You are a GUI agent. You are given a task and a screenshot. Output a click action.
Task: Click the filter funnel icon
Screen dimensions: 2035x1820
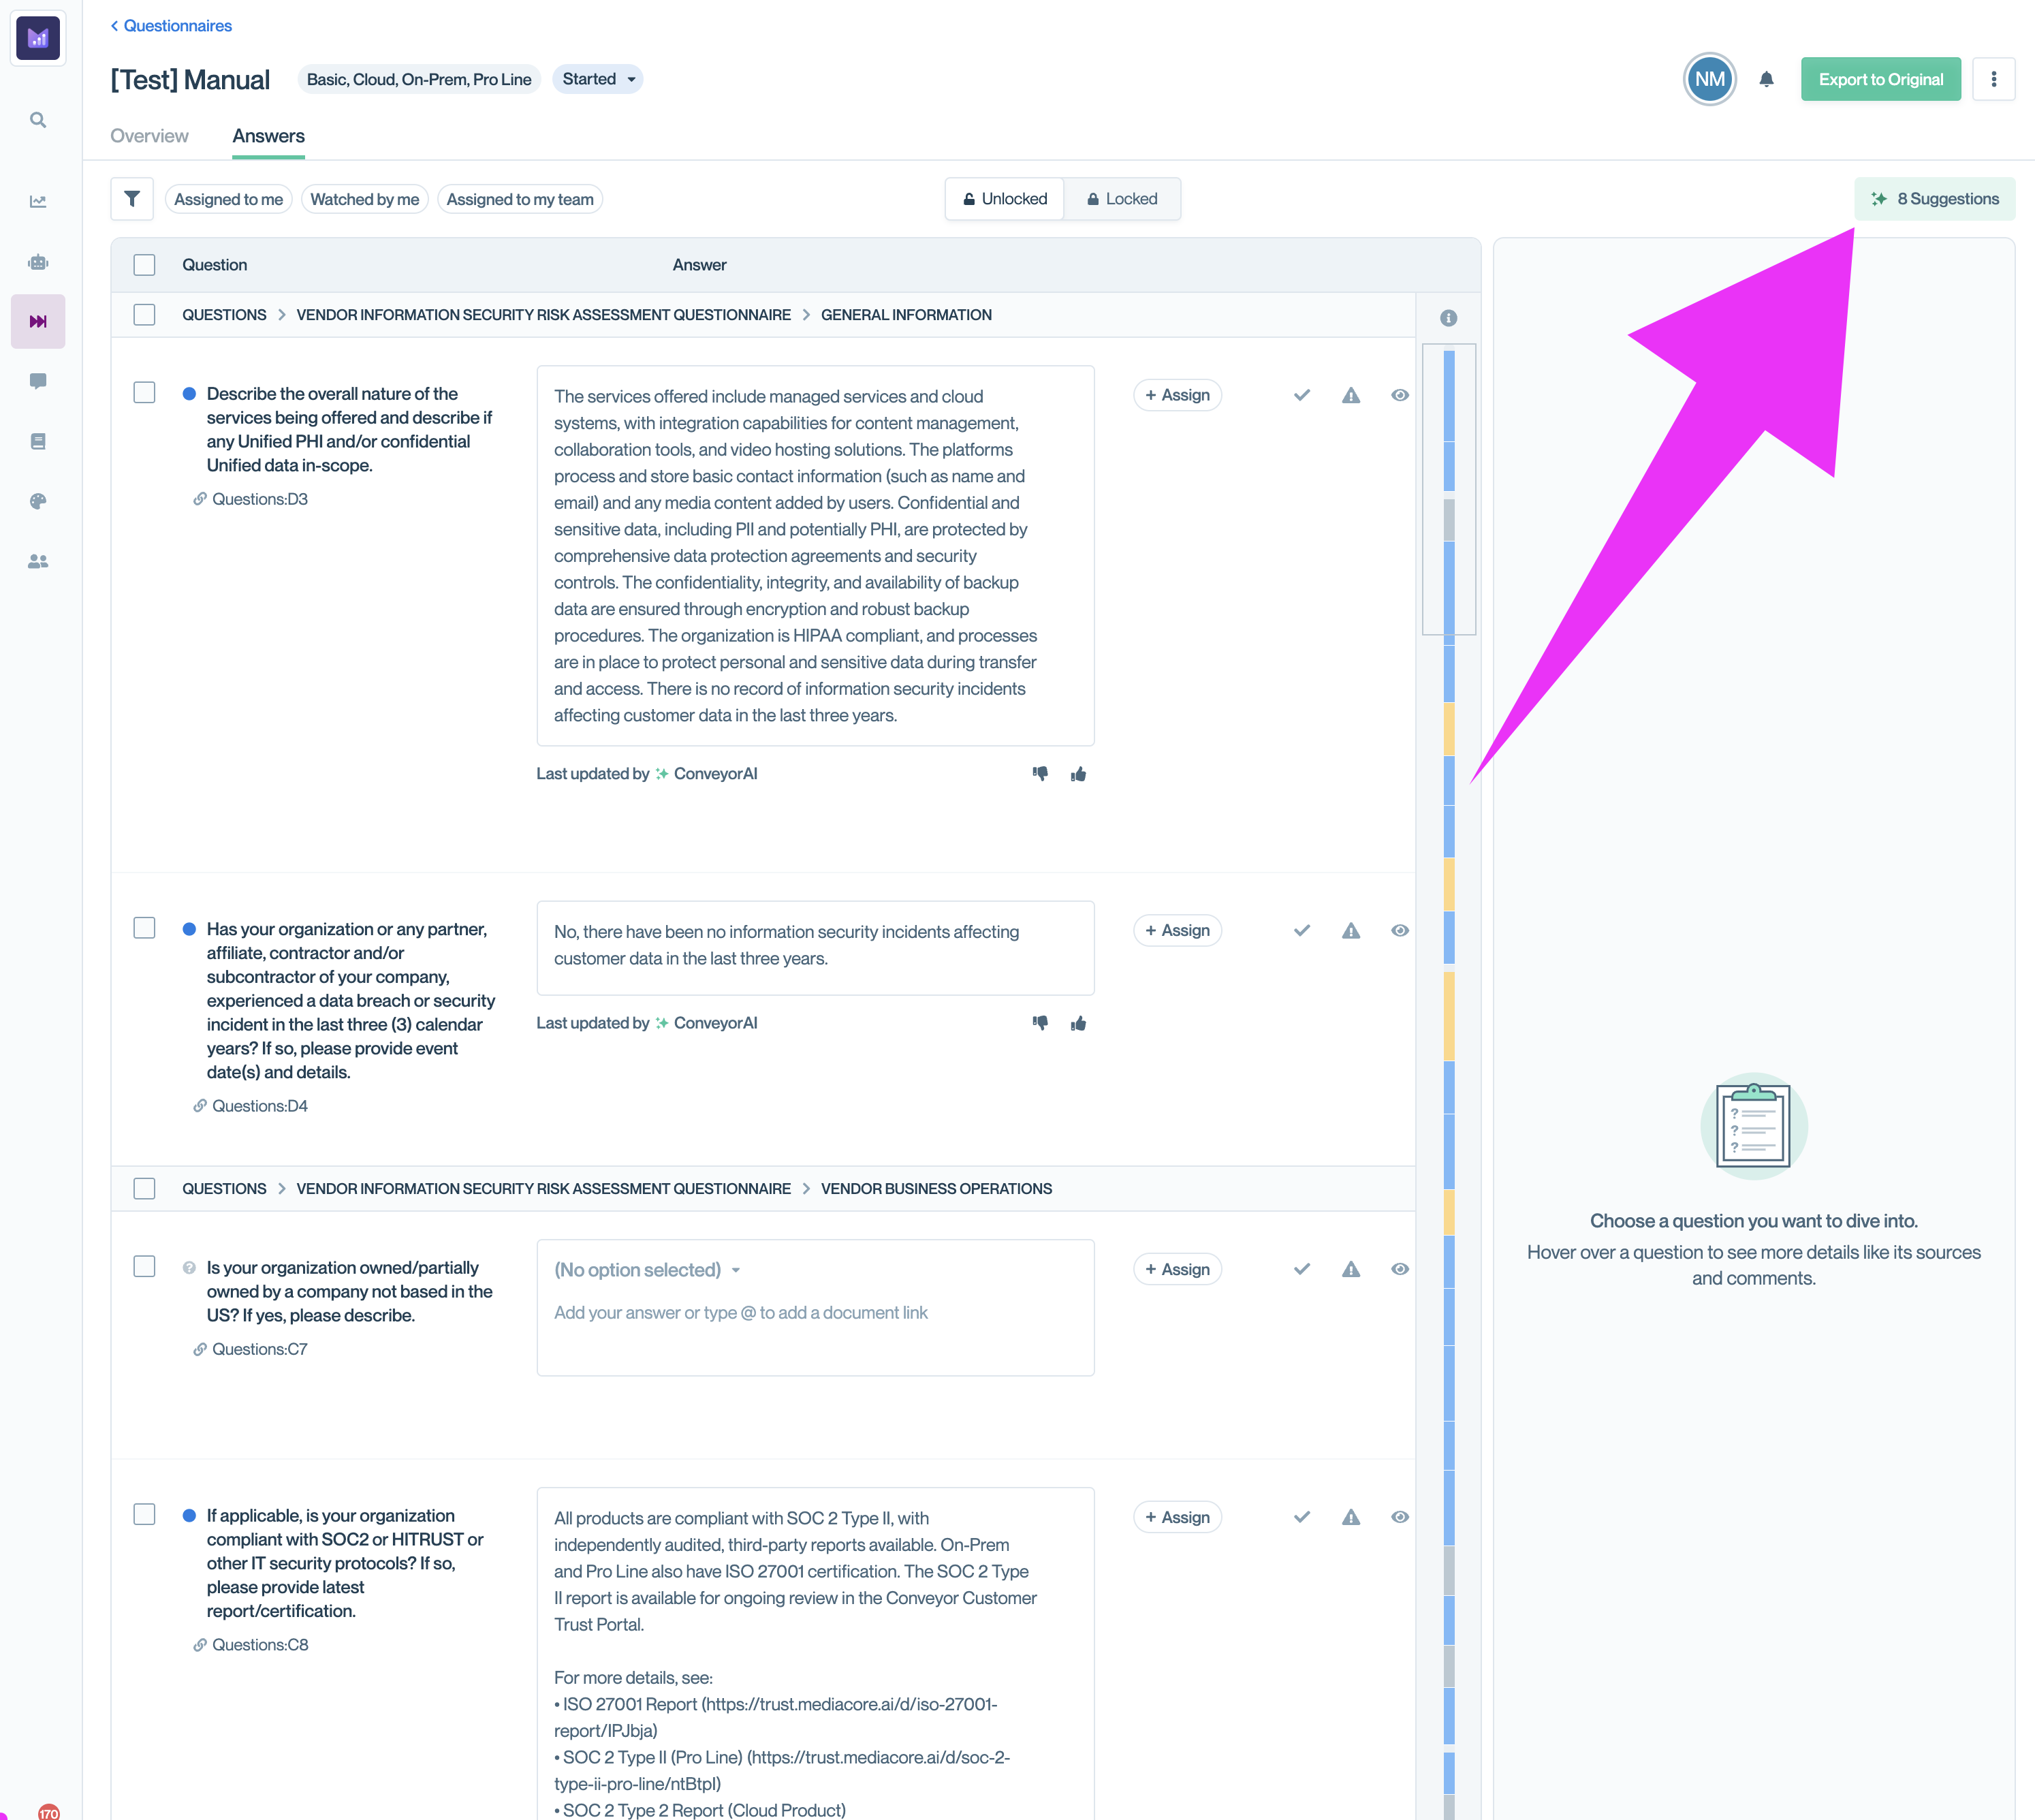(x=132, y=199)
